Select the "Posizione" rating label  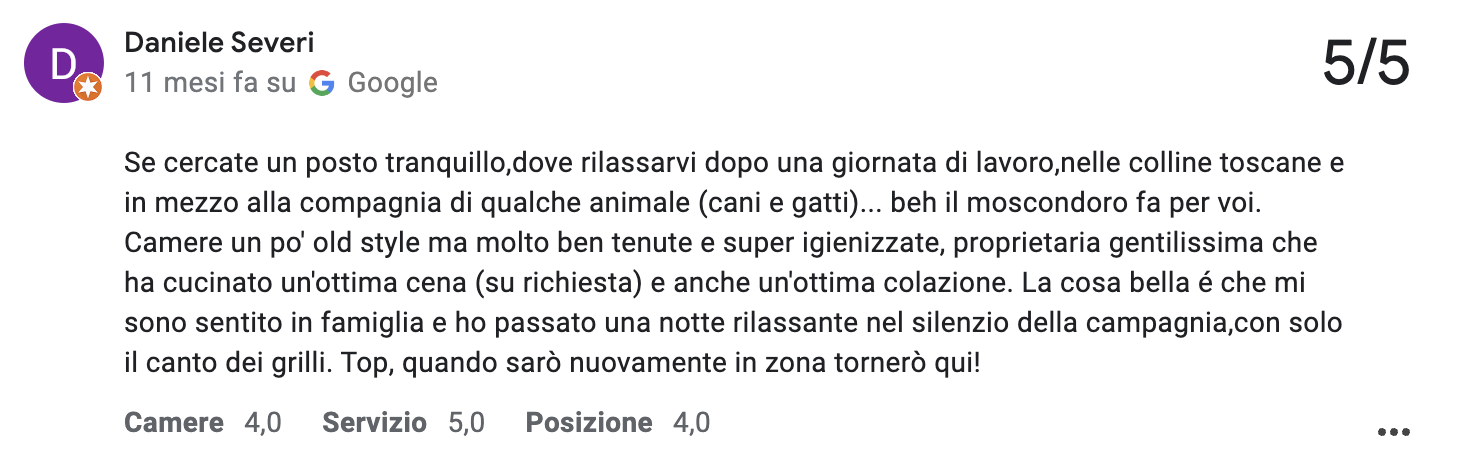point(589,423)
